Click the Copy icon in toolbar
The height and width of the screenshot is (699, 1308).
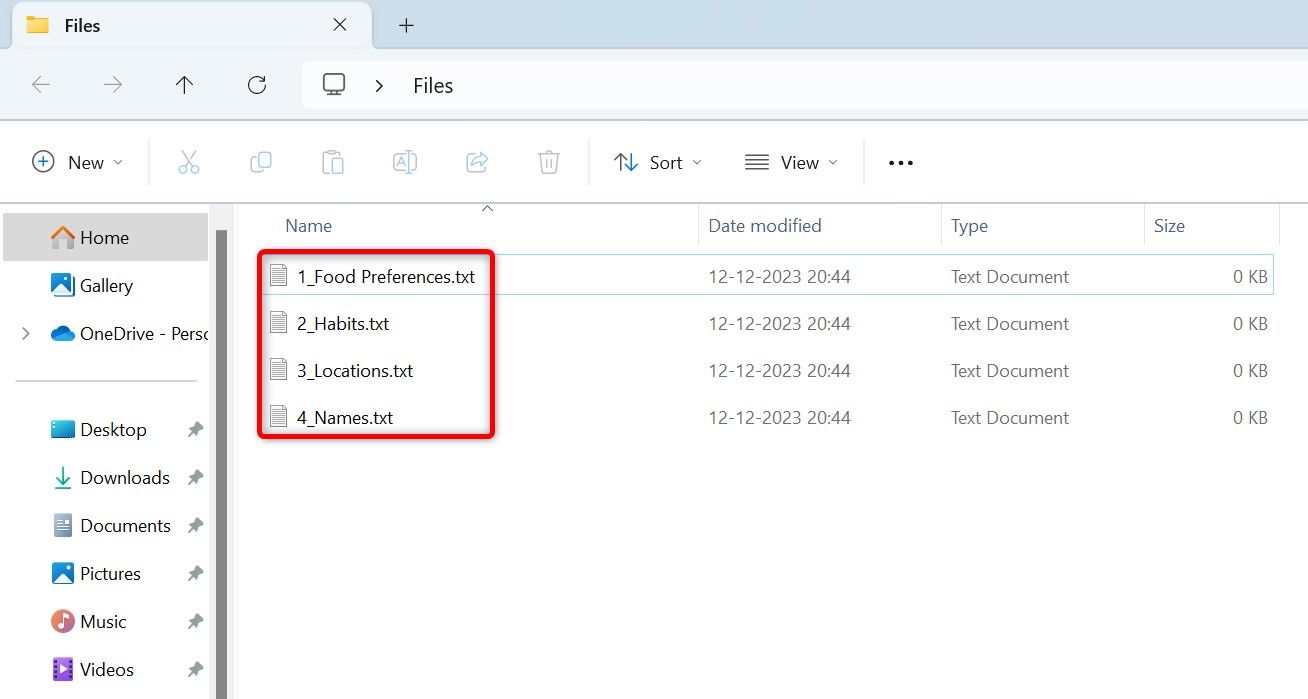261,162
